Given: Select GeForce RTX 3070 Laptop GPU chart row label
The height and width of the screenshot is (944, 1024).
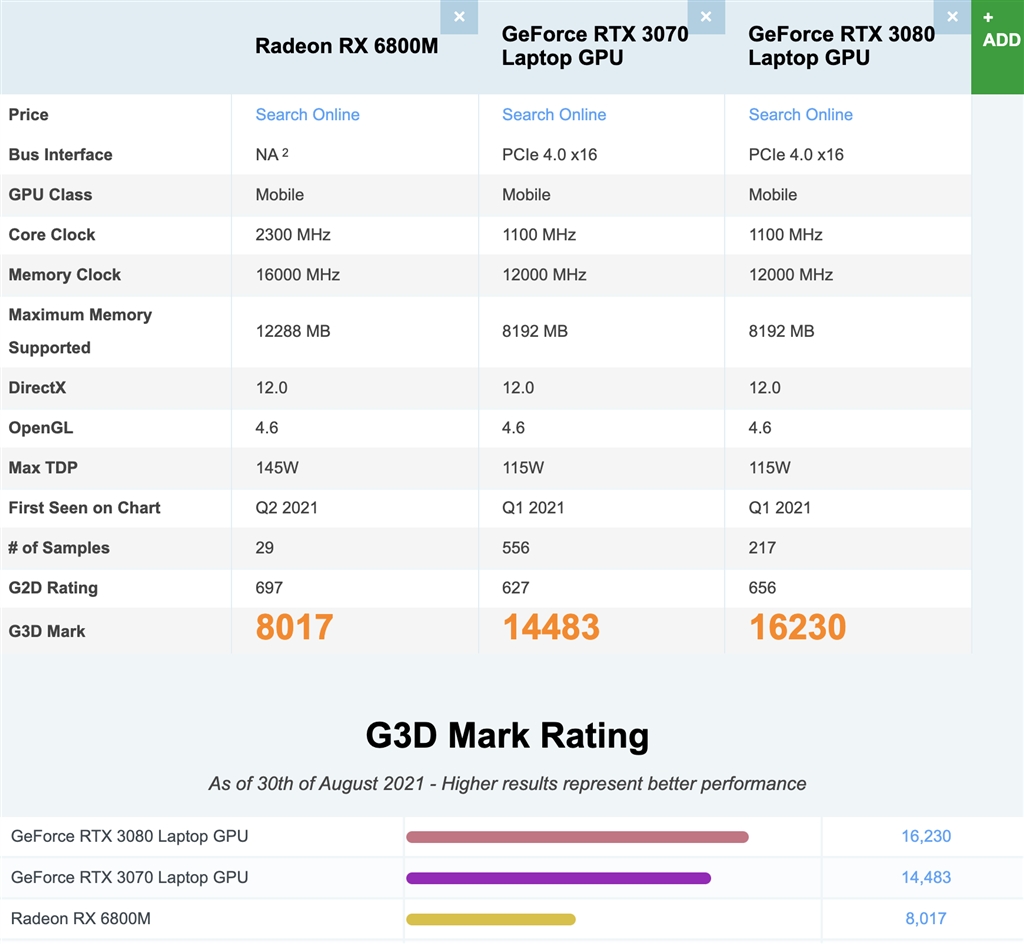Looking at the screenshot, I should pyautogui.click(x=129, y=877).
